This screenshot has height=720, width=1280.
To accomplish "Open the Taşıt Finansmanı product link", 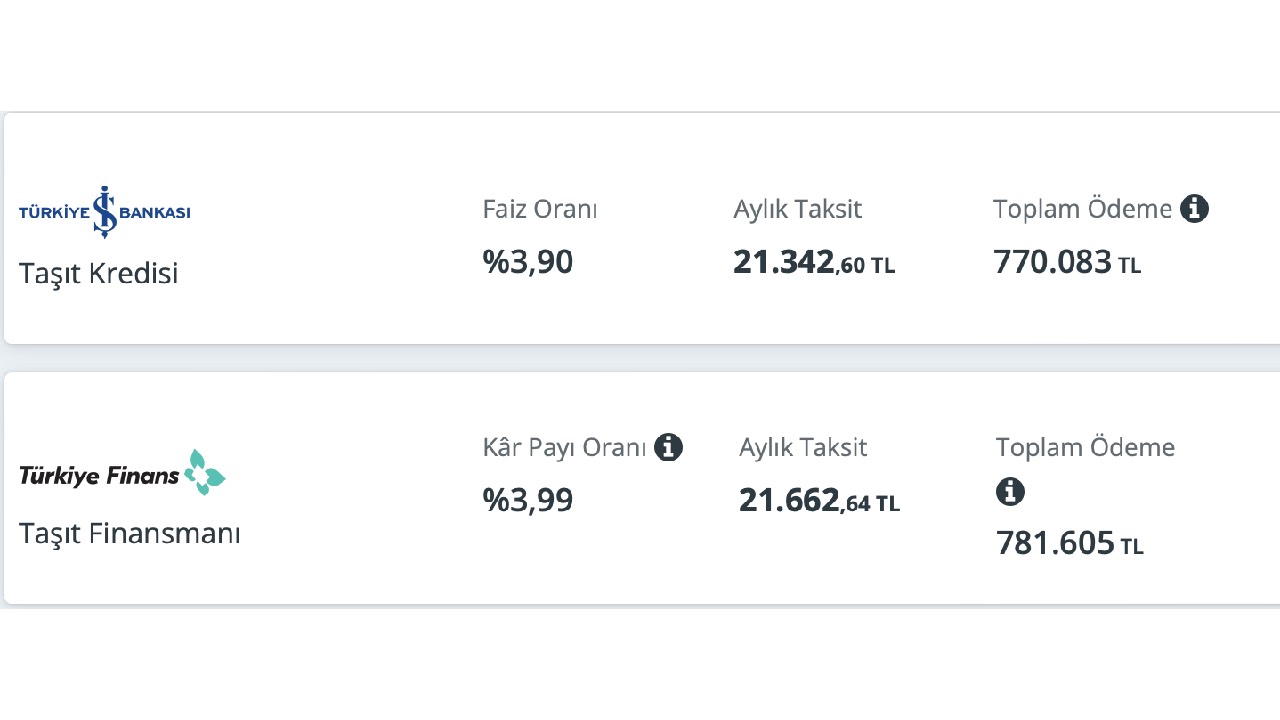I will click(130, 533).
